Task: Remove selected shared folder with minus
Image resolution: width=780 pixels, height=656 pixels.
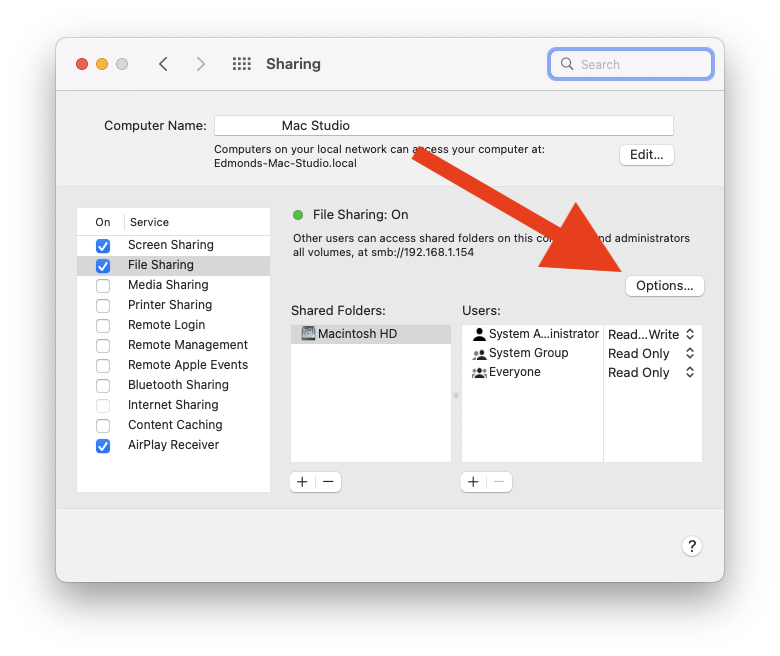Action: tap(328, 481)
